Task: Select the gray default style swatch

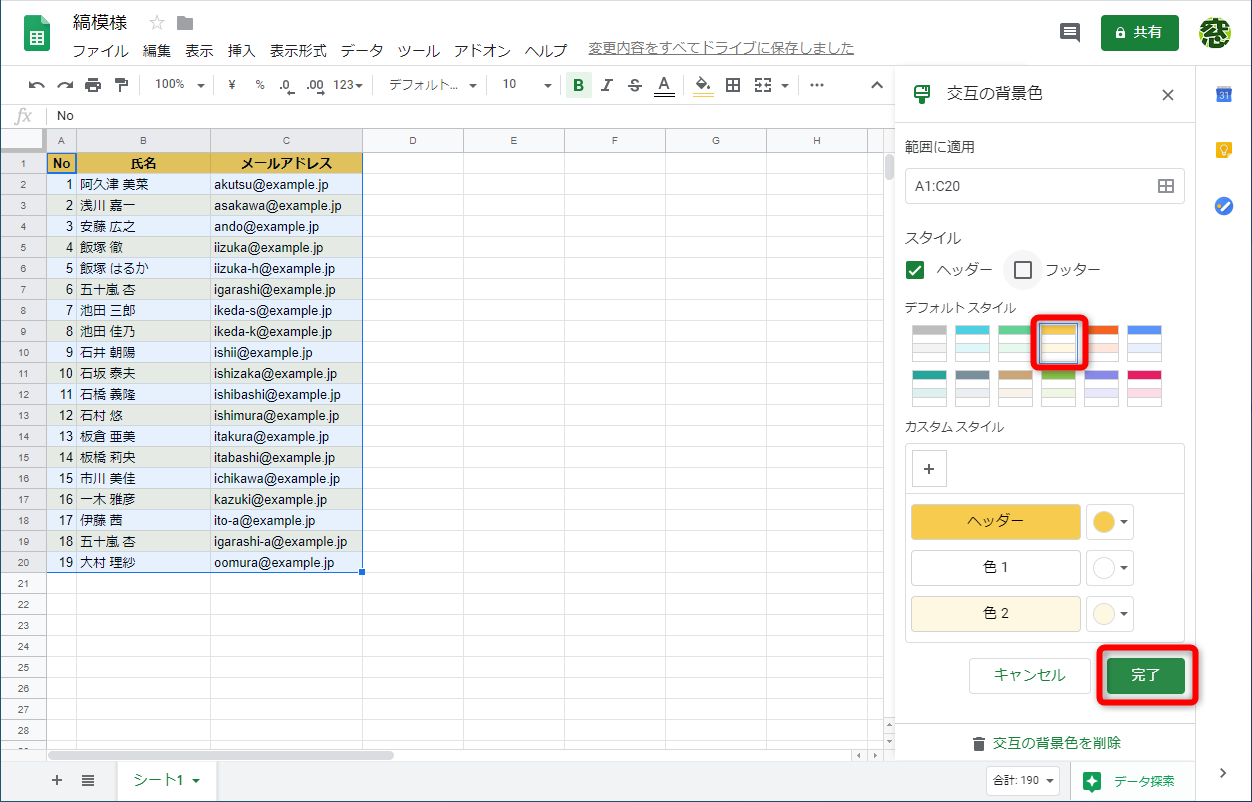Action: pyautogui.click(x=929, y=343)
